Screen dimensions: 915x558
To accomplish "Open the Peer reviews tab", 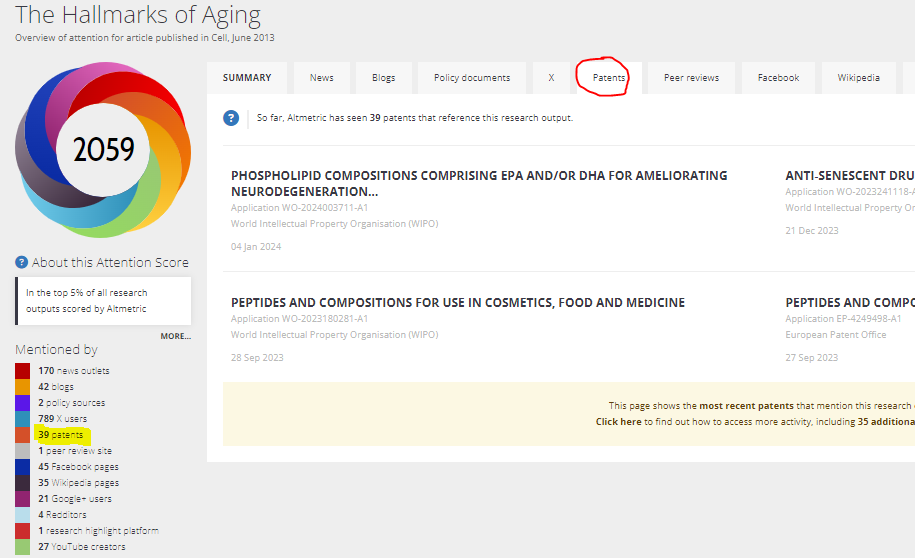I will 691,78.
